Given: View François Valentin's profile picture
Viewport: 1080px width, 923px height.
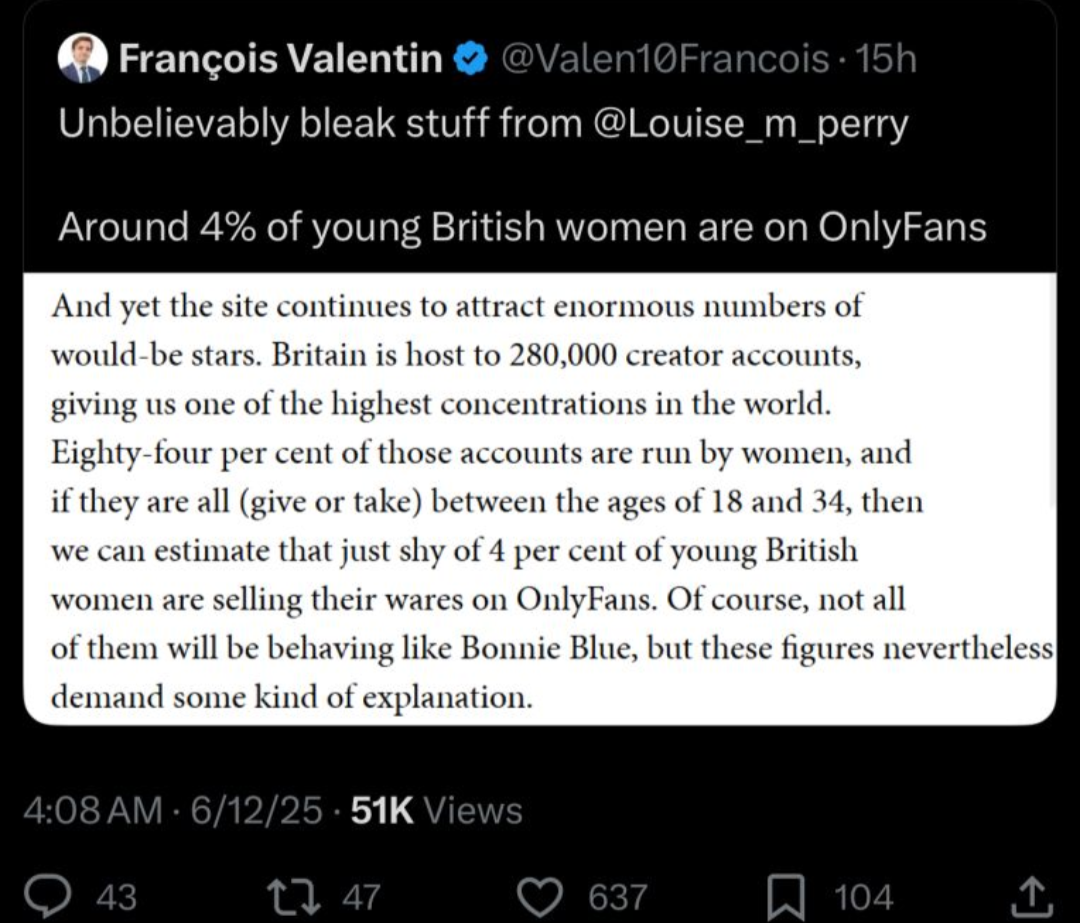Looking at the screenshot, I should (x=83, y=59).
